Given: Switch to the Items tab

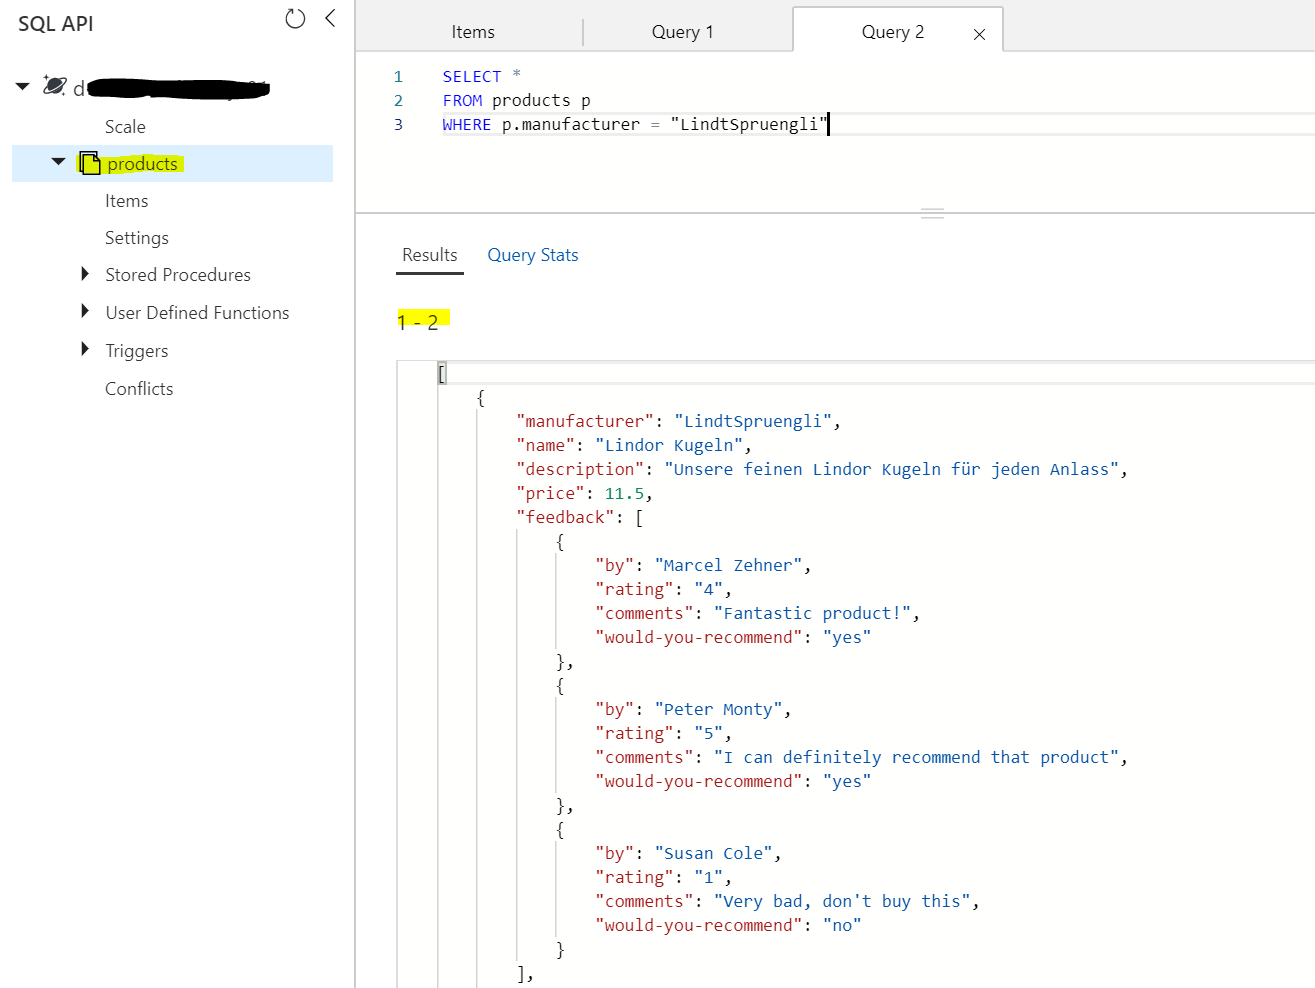Looking at the screenshot, I should (472, 32).
